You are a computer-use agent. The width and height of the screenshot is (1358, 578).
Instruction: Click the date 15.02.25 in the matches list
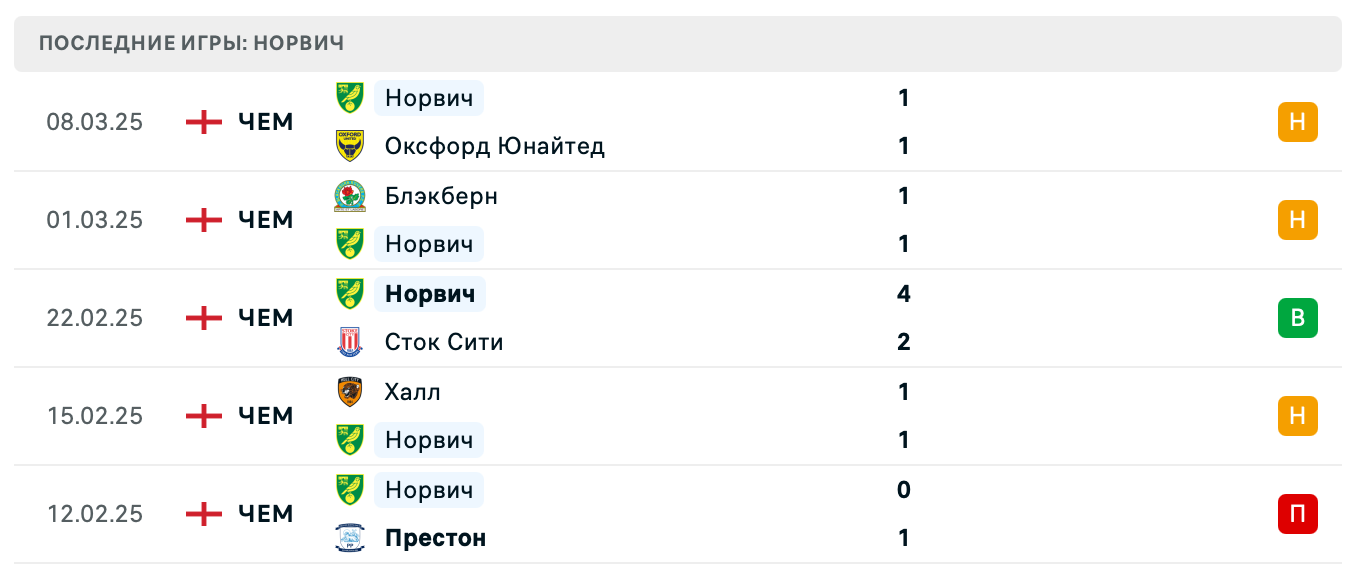(95, 416)
